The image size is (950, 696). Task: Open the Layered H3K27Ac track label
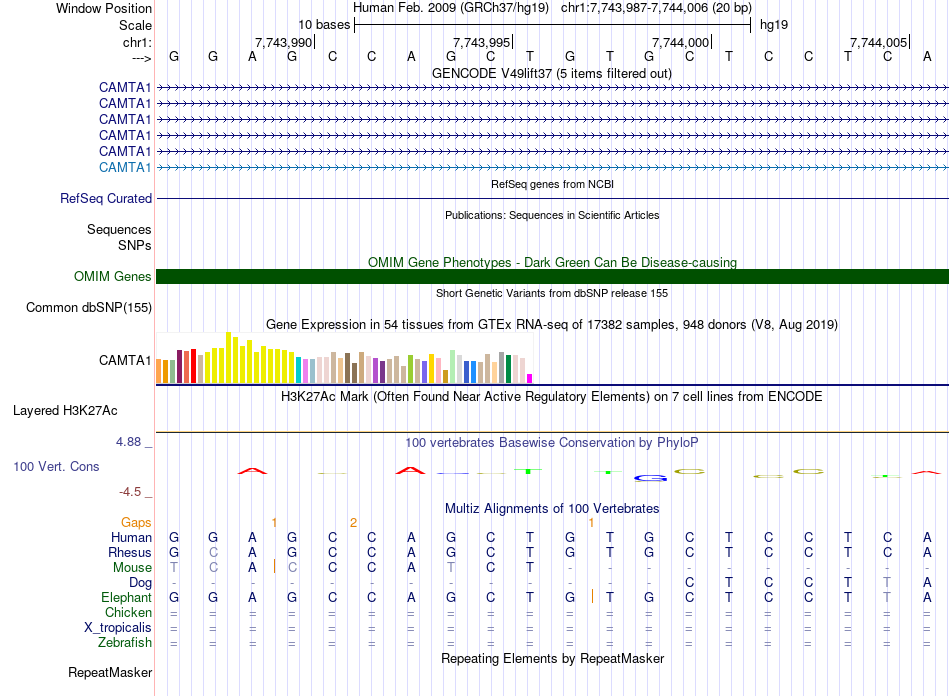(x=65, y=410)
